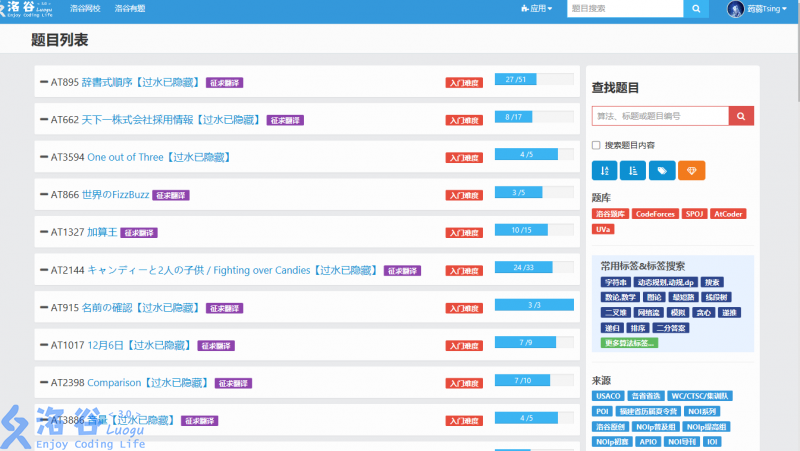Open the 洛谷网校 menu item
Viewport: 800px width, 451px height.
click(x=85, y=8)
